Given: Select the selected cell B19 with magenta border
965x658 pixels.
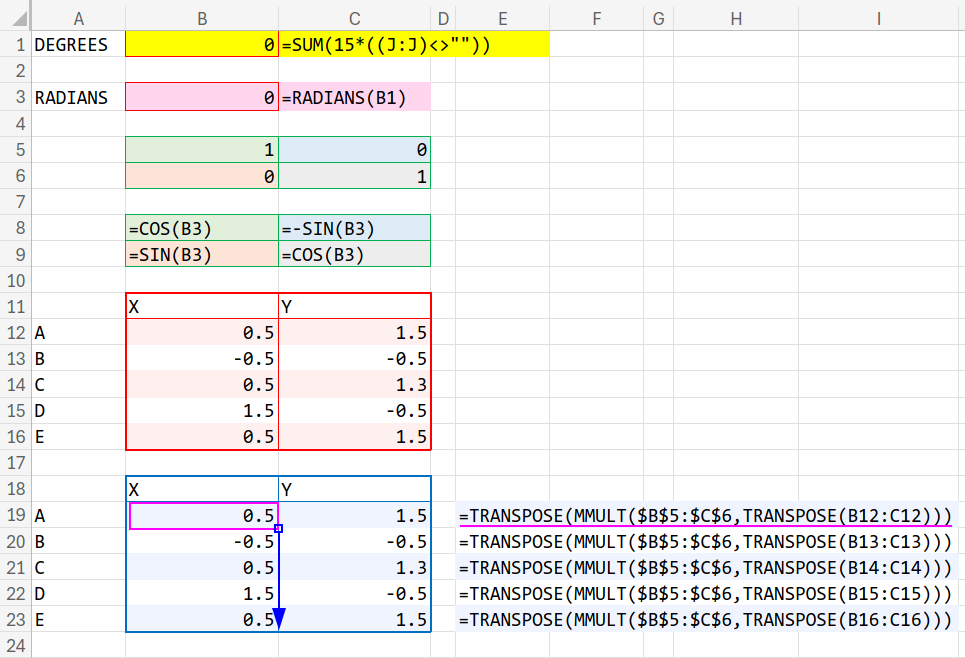Looking at the screenshot, I should coord(202,515).
